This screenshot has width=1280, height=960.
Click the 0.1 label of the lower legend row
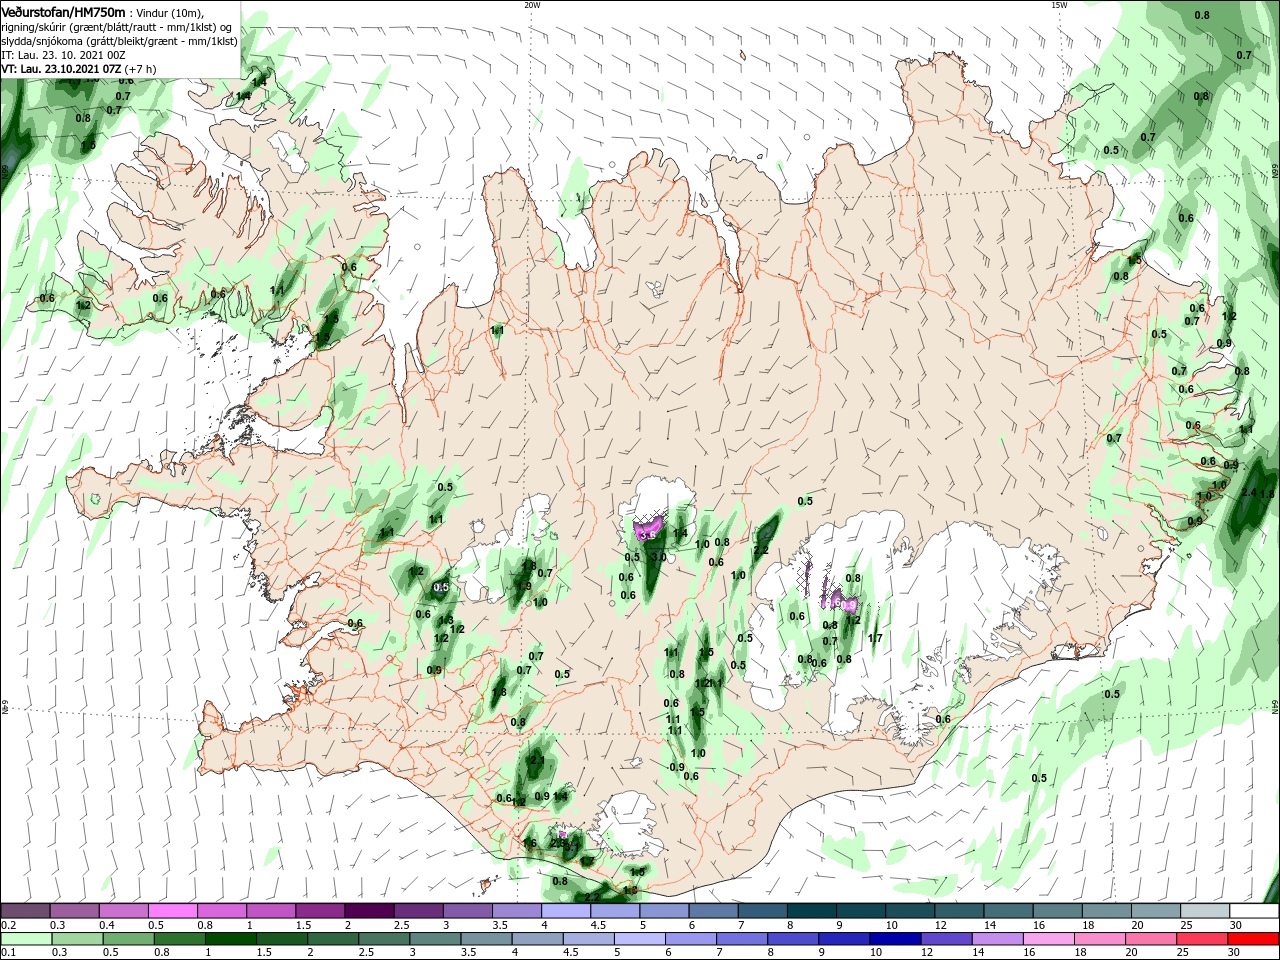coord(9,953)
